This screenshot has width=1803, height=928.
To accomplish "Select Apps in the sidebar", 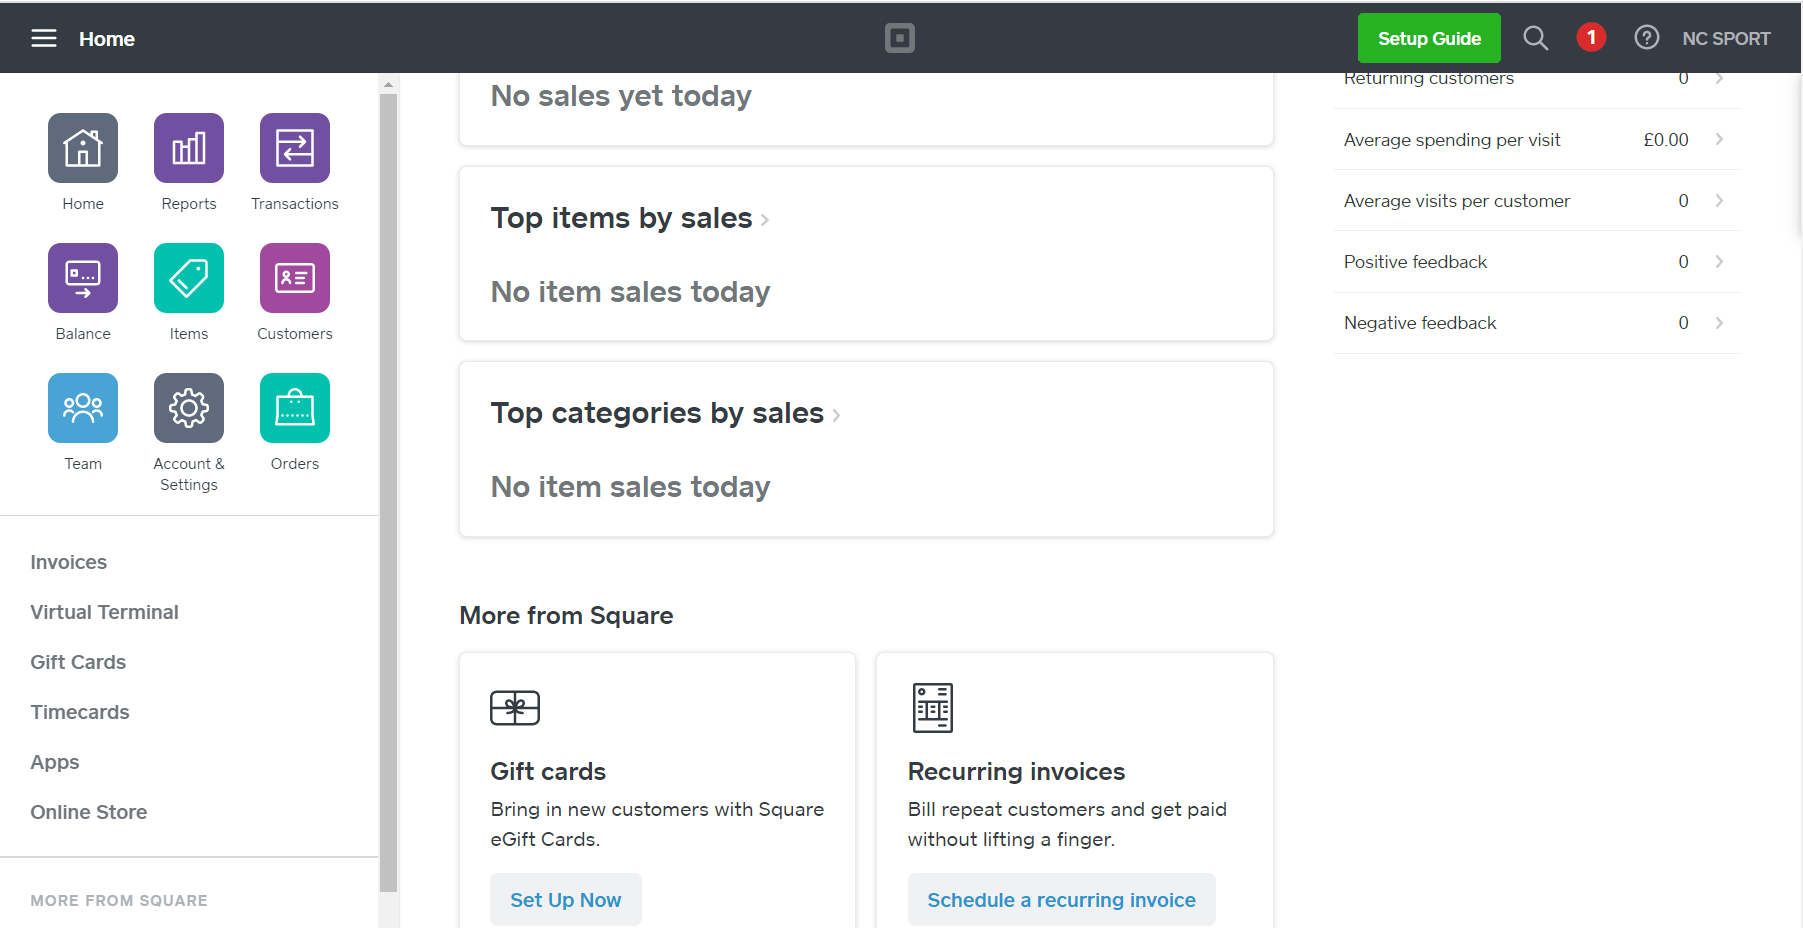I will pos(55,762).
